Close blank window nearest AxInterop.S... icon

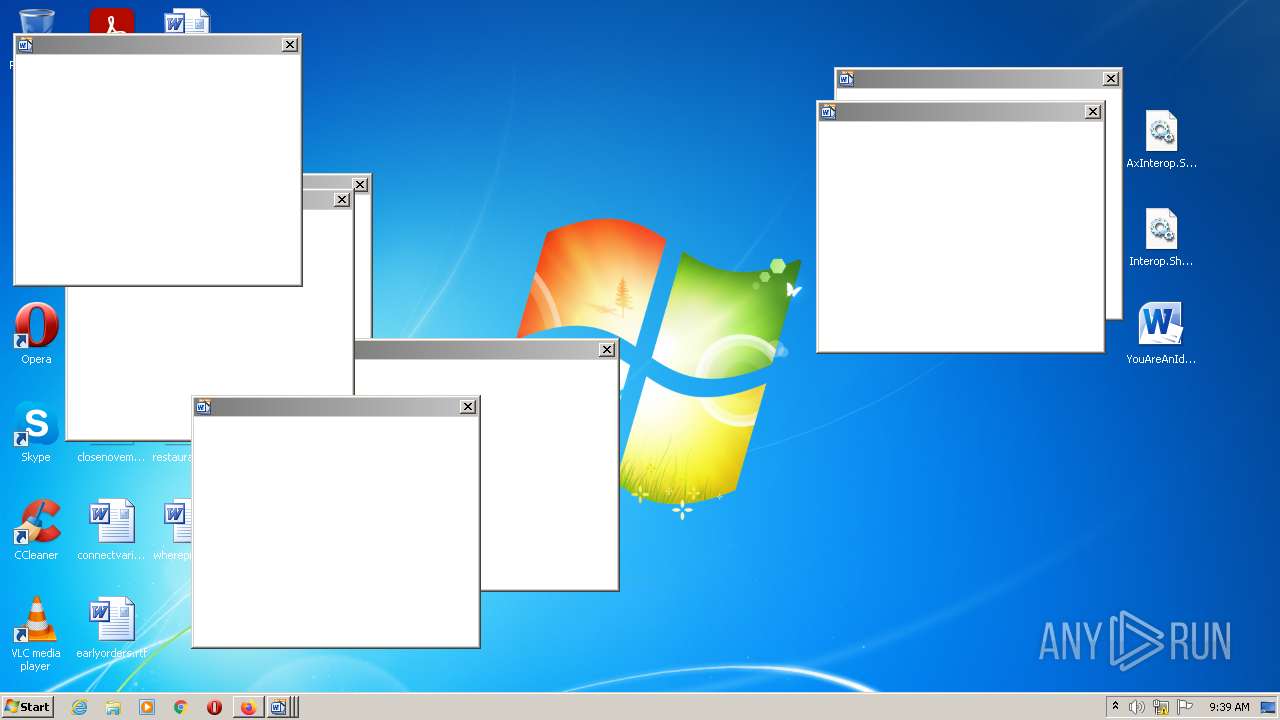[x=1111, y=79]
